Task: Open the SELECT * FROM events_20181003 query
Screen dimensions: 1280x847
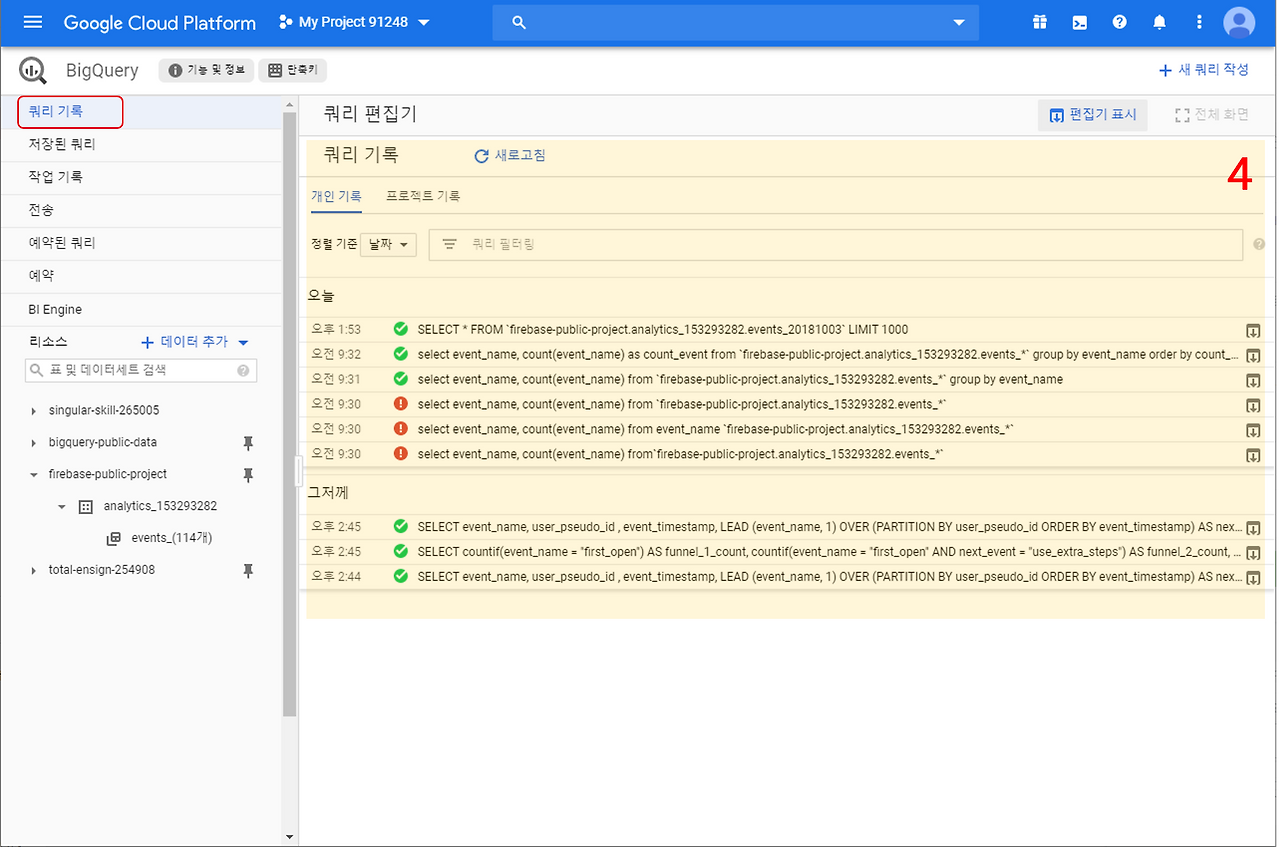Action: pos(663,330)
